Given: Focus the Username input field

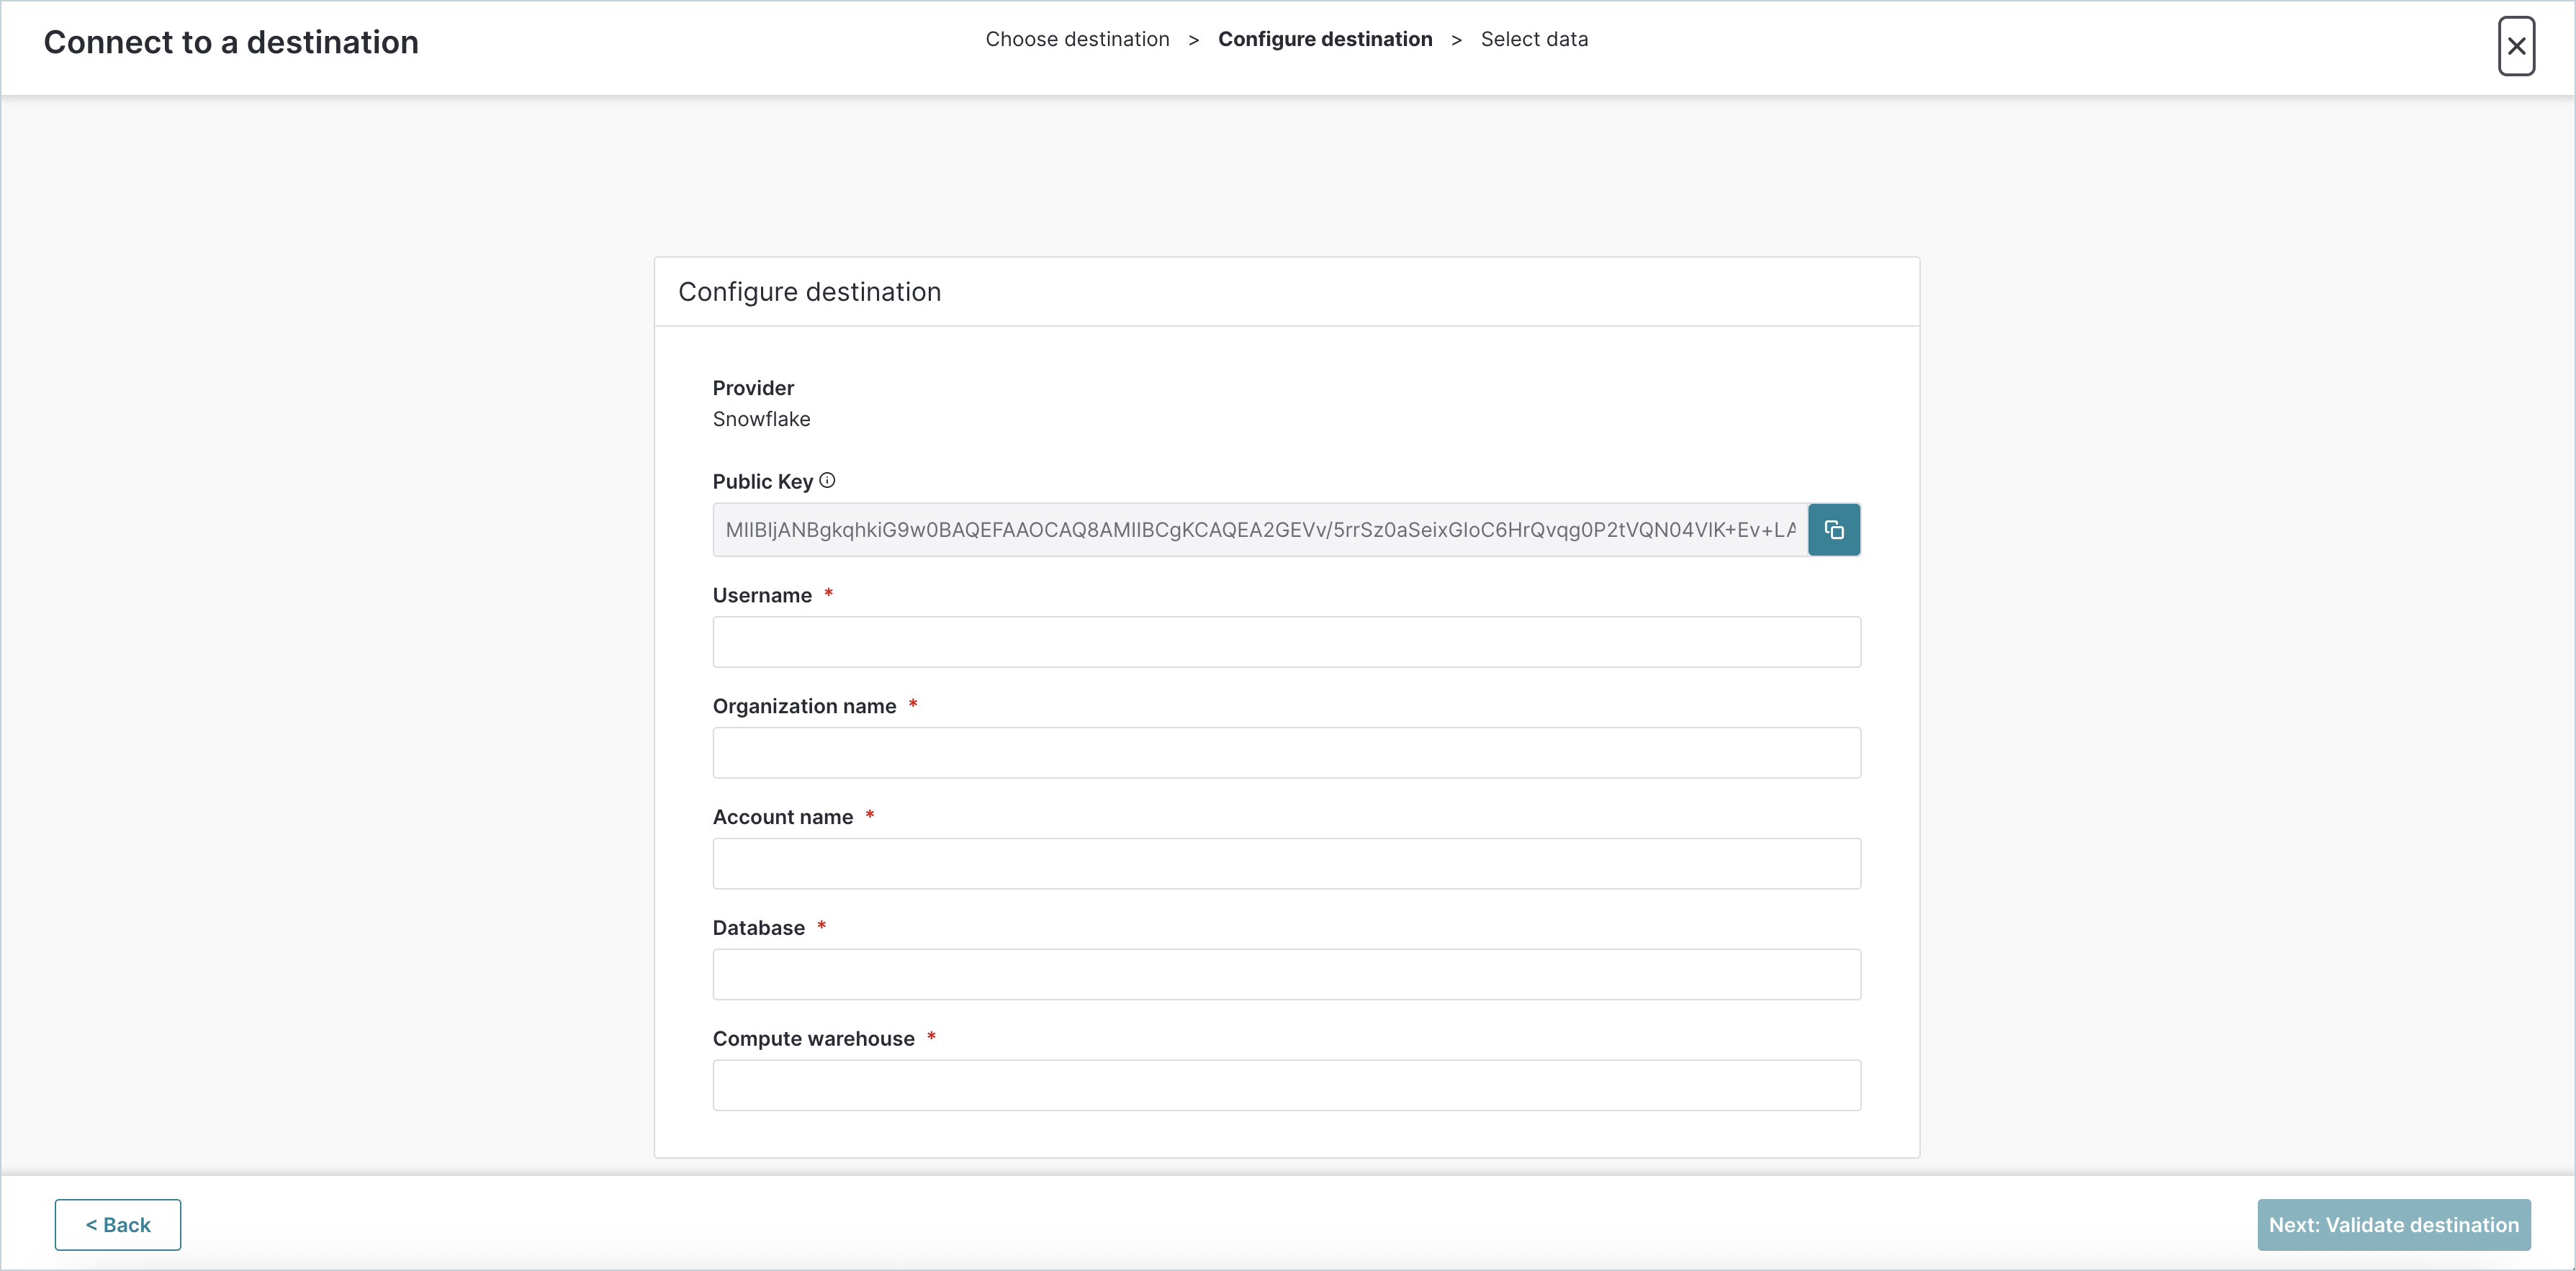Looking at the screenshot, I should click(1286, 641).
